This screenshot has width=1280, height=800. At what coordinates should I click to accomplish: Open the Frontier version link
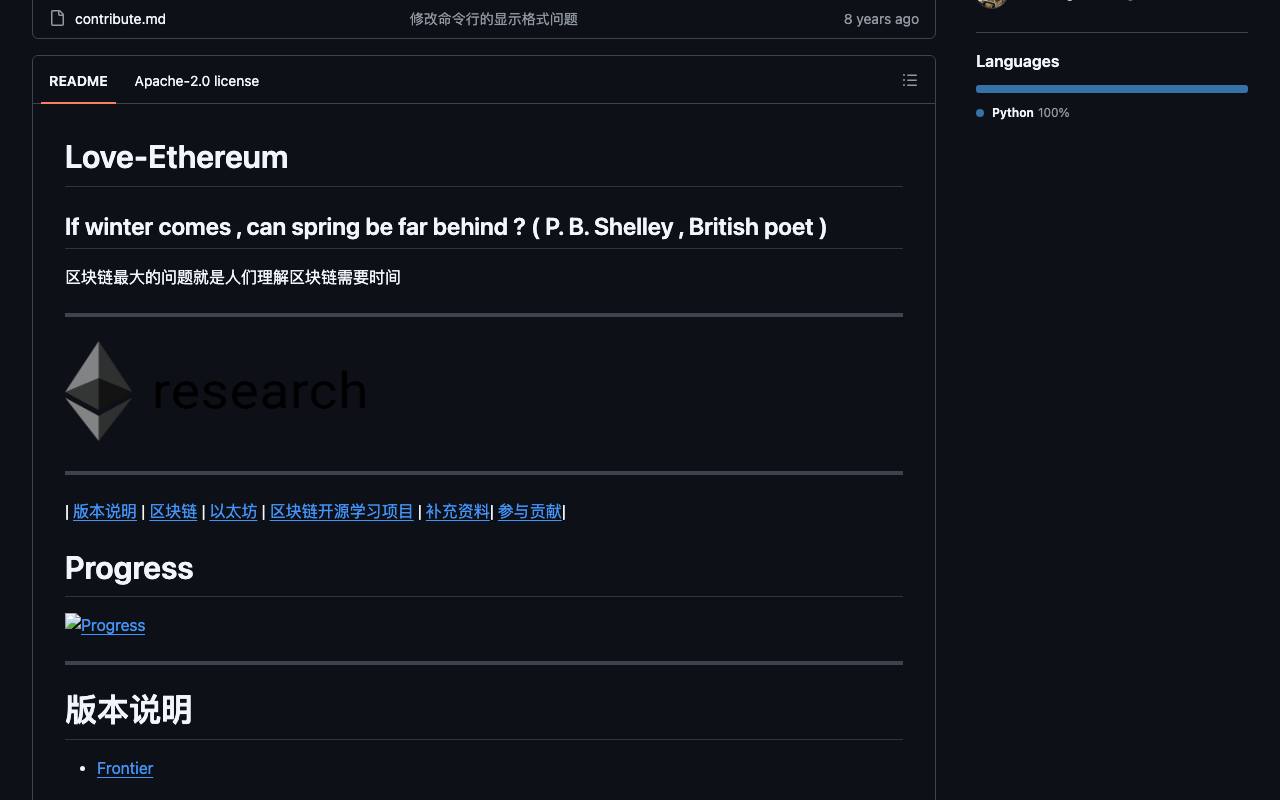coord(125,768)
